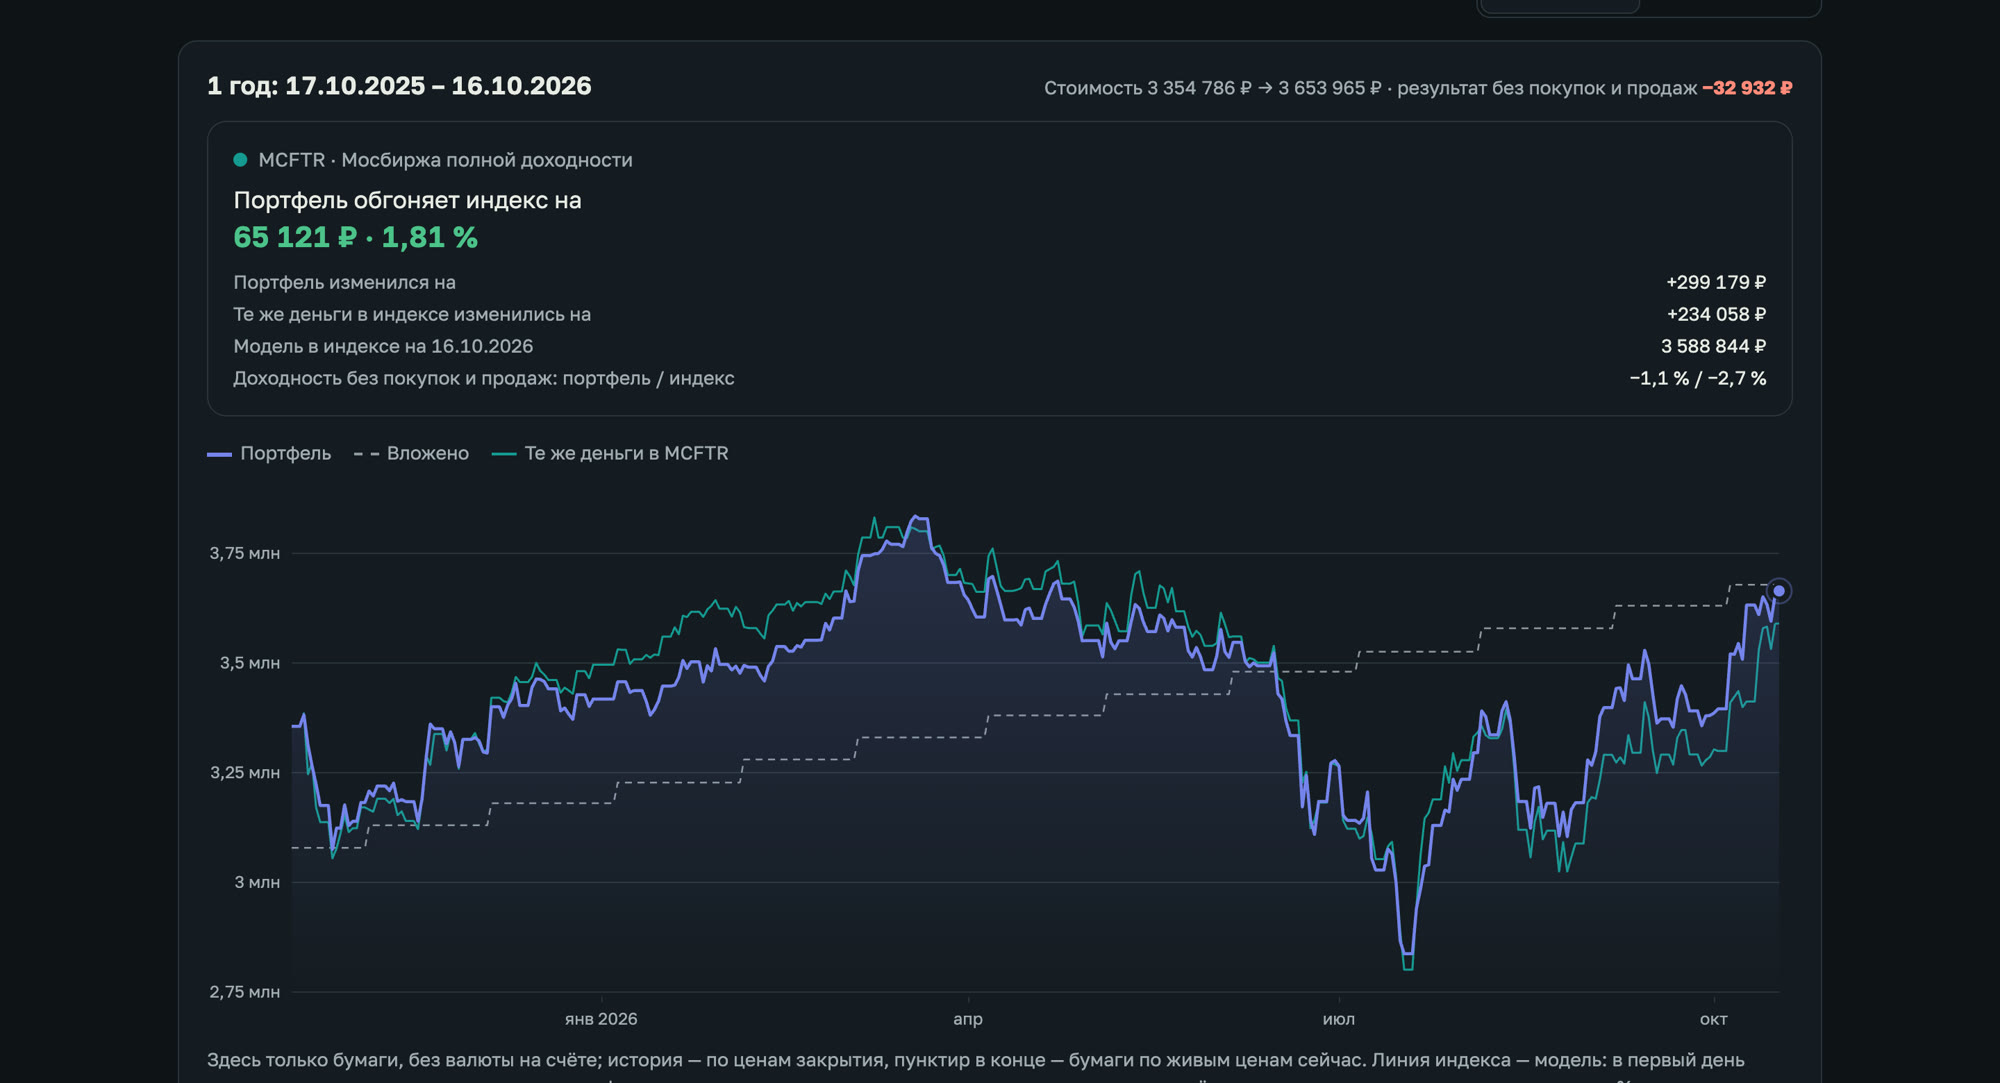Click the MCFTR · Мосбиржа полной доходности label
This screenshot has height=1083, width=2000.
(x=445, y=160)
